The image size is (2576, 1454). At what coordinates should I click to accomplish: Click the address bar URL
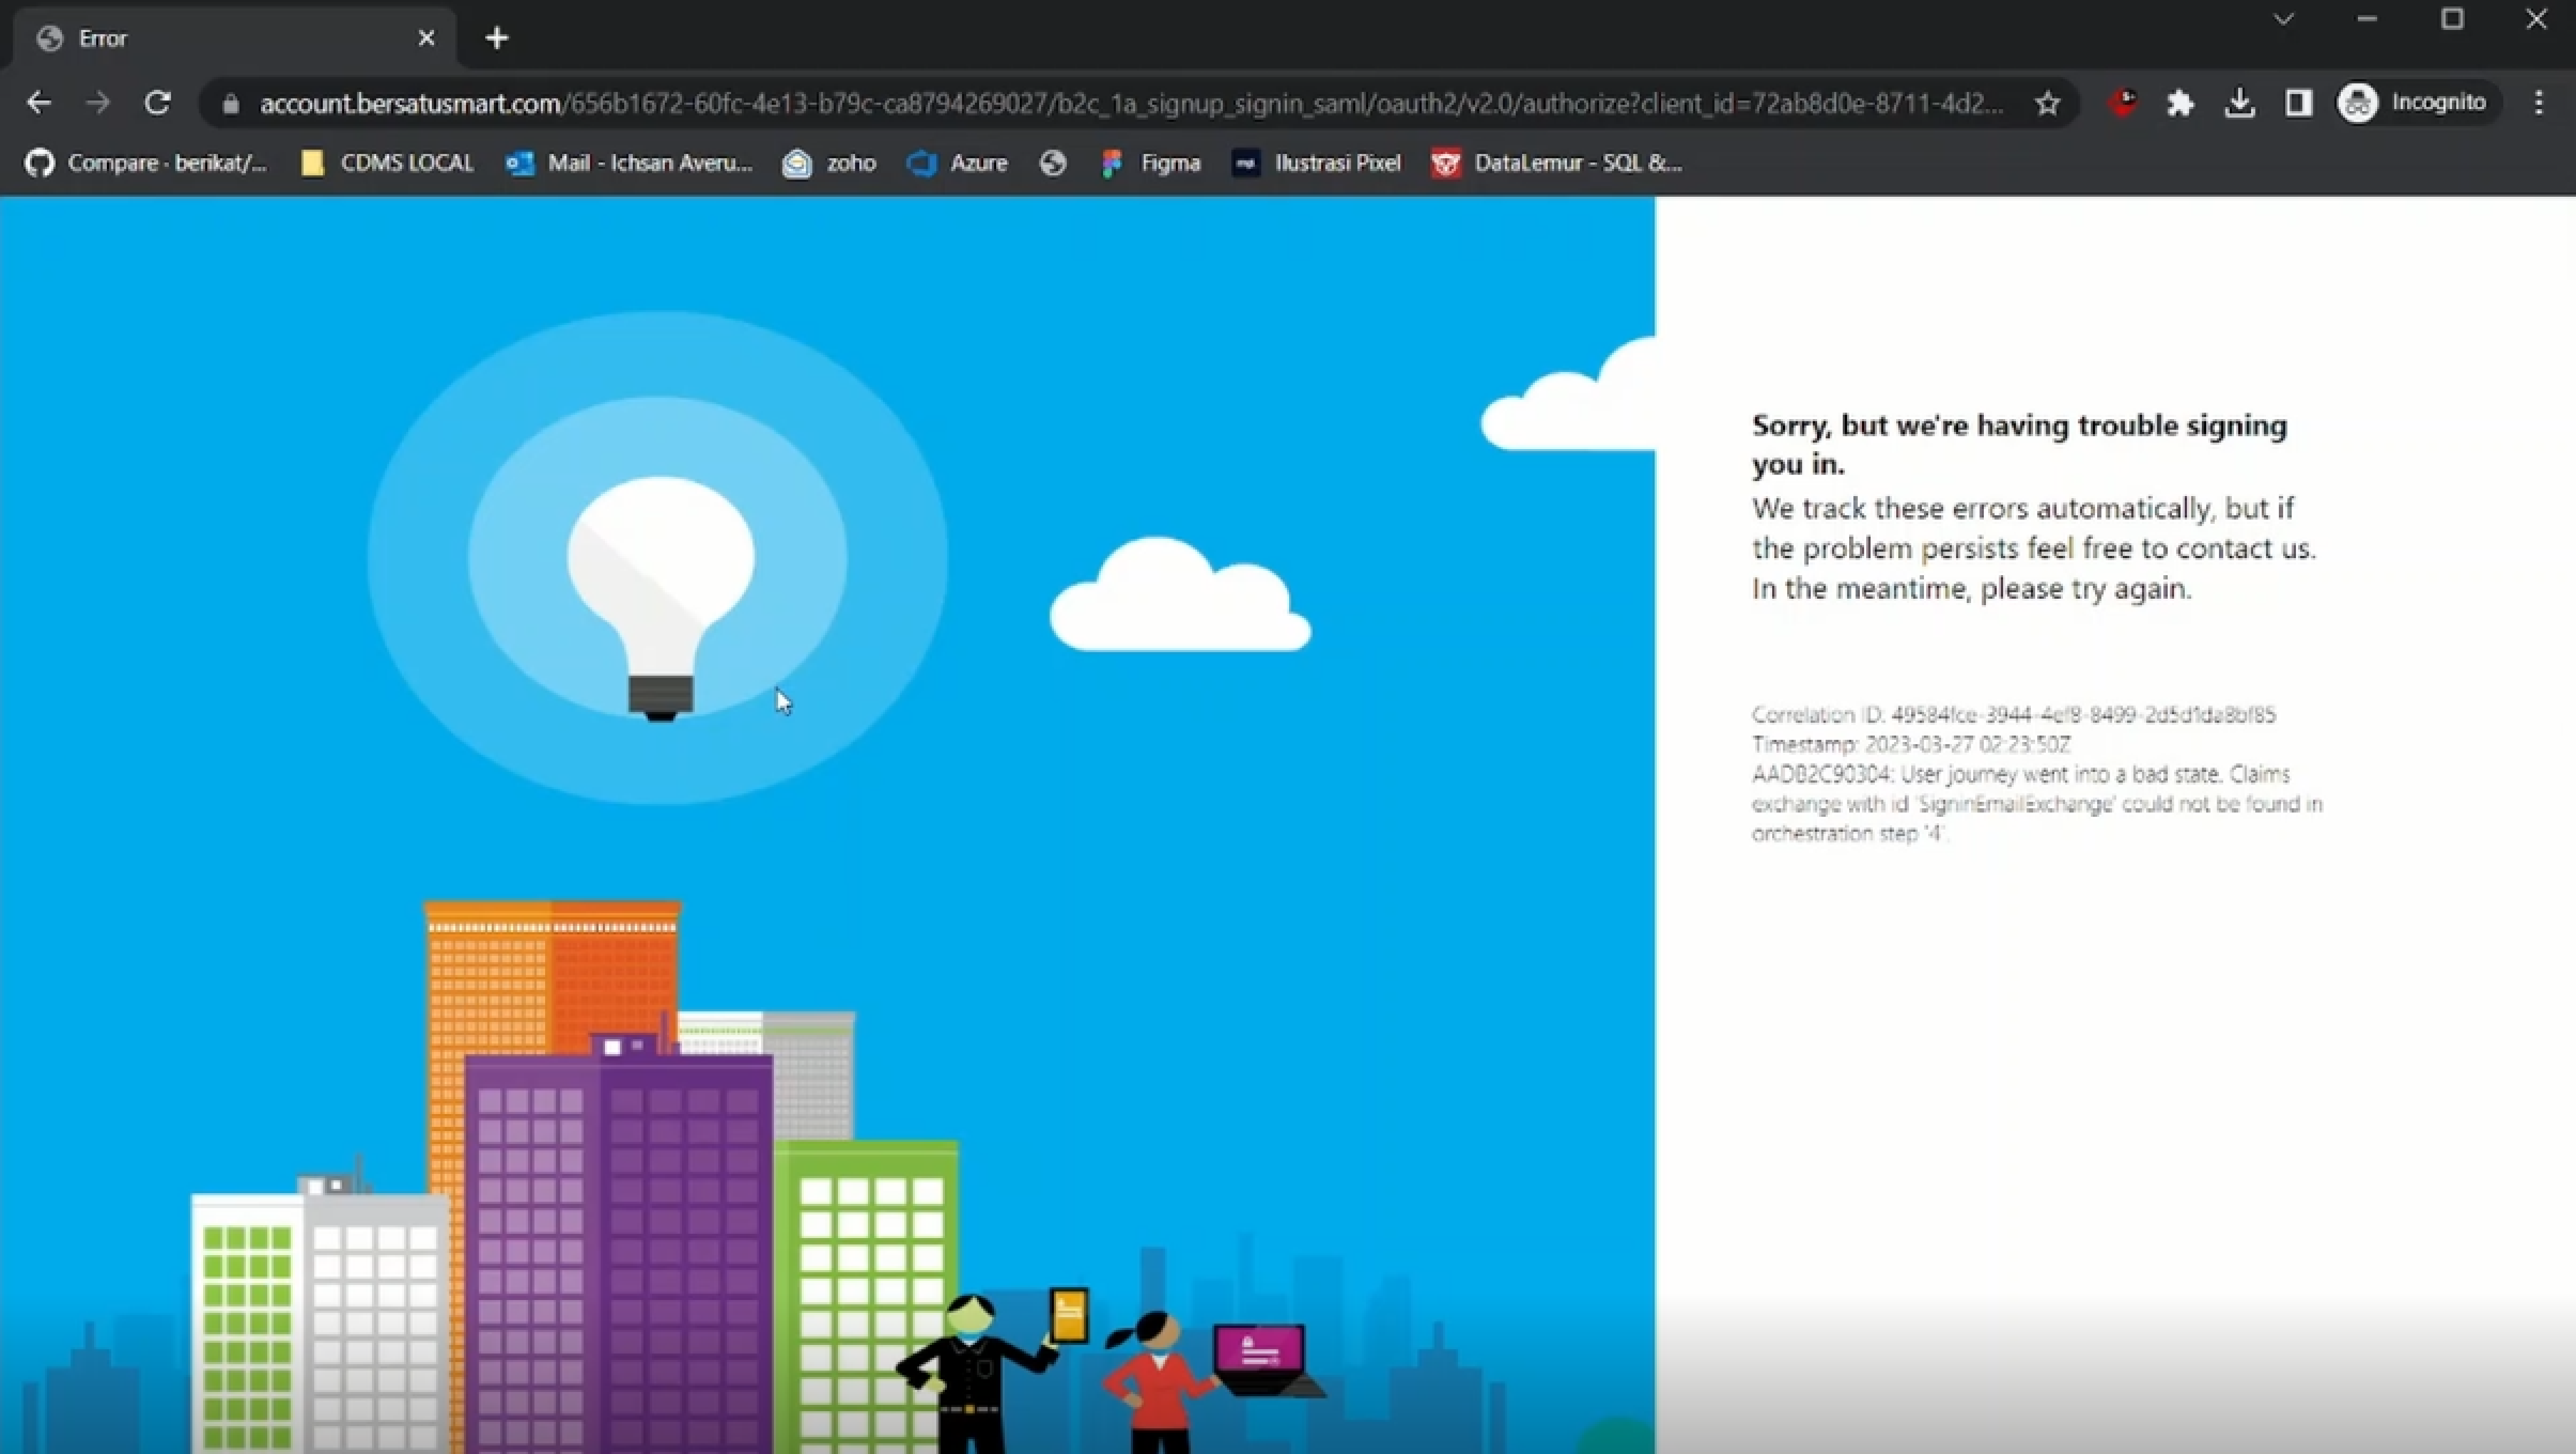tap(1100, 103)
